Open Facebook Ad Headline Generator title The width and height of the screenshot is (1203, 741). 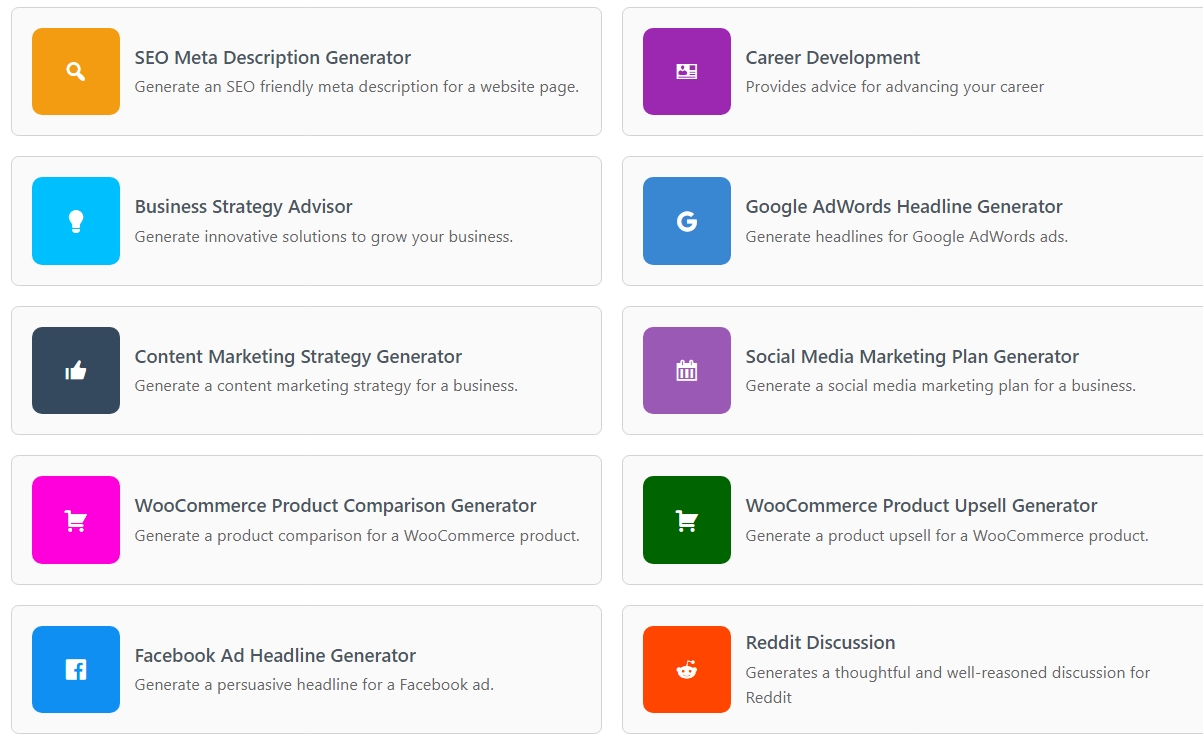coord(276,656)
